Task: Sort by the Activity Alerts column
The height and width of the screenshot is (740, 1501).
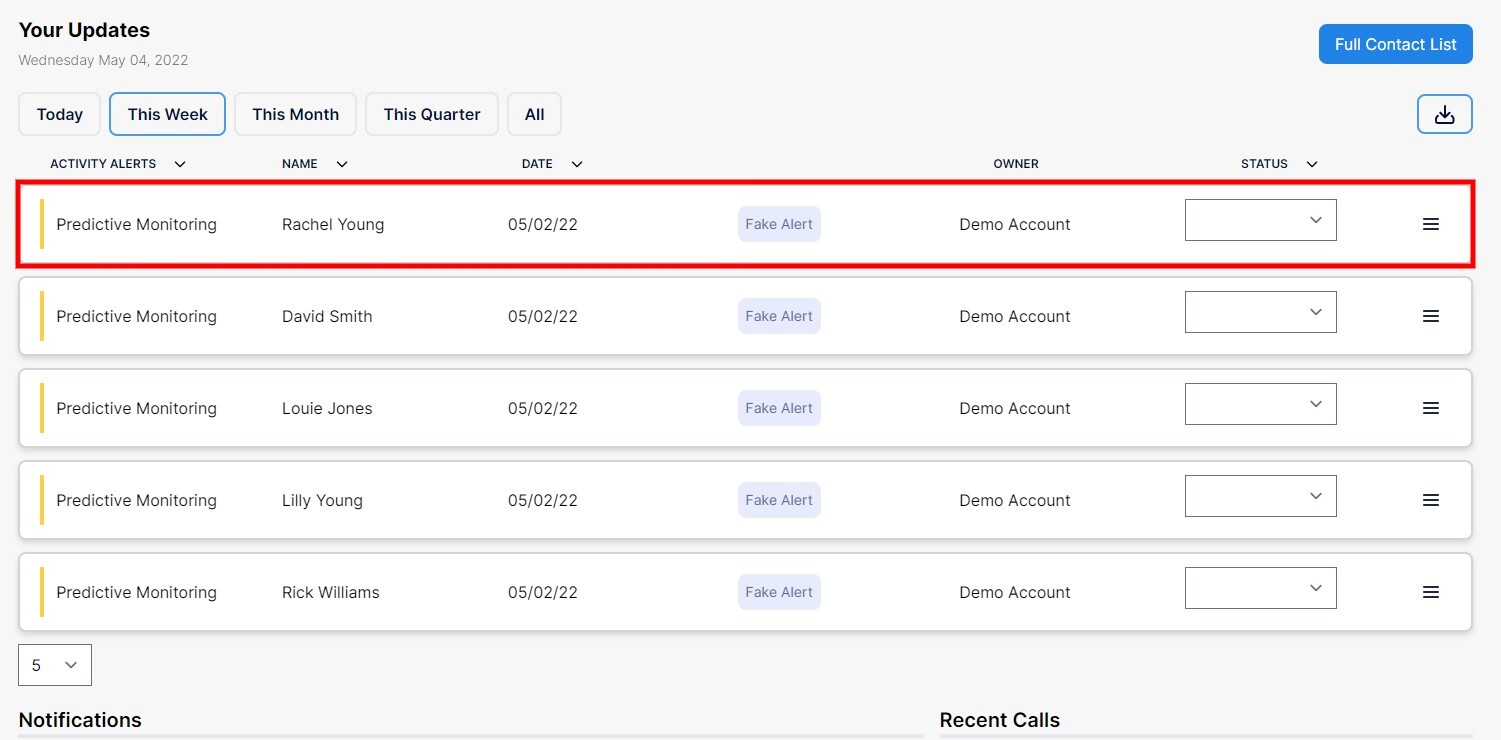Action: (x=180, y=163)
